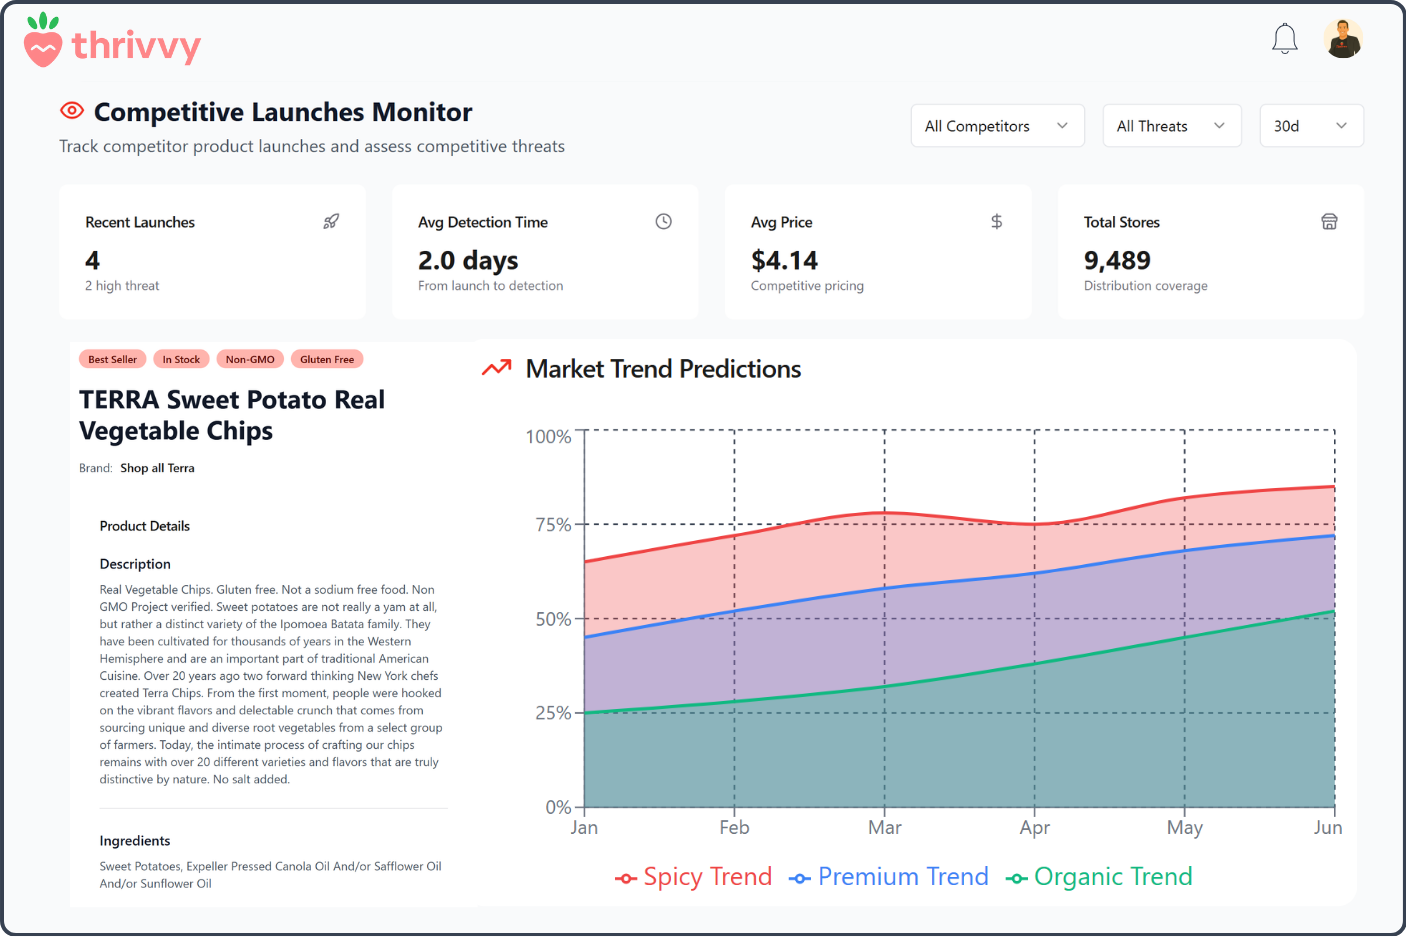Toggle the Organic Trend series visibility
The image size is (1408, 938).
coord(1098,876)
